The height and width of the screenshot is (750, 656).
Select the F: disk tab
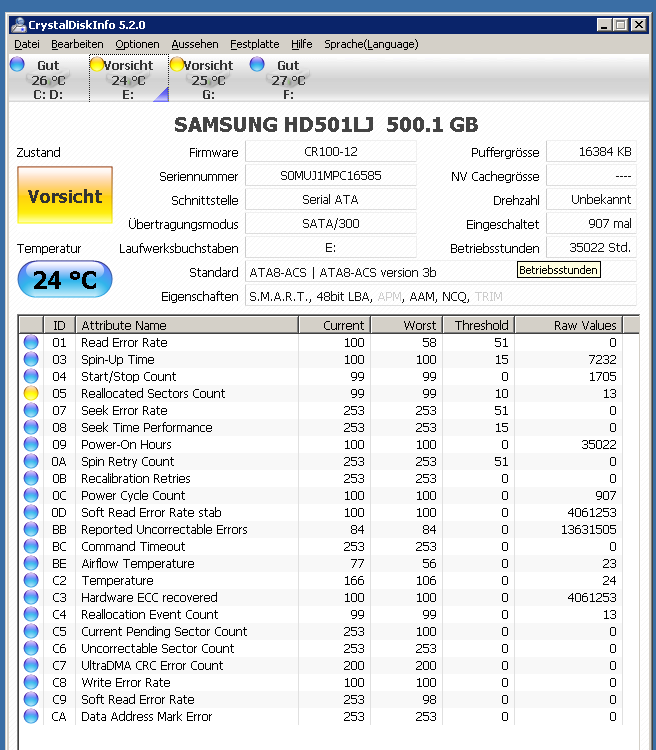pyautogui.click(x=288, y=78)
